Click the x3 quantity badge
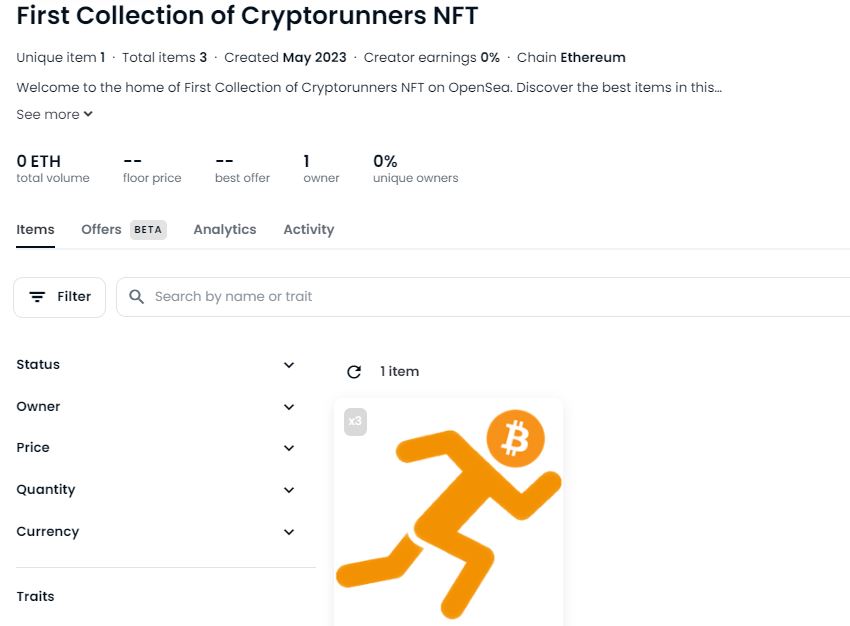This screenshot has height=626, width=850. click(355, 422)
